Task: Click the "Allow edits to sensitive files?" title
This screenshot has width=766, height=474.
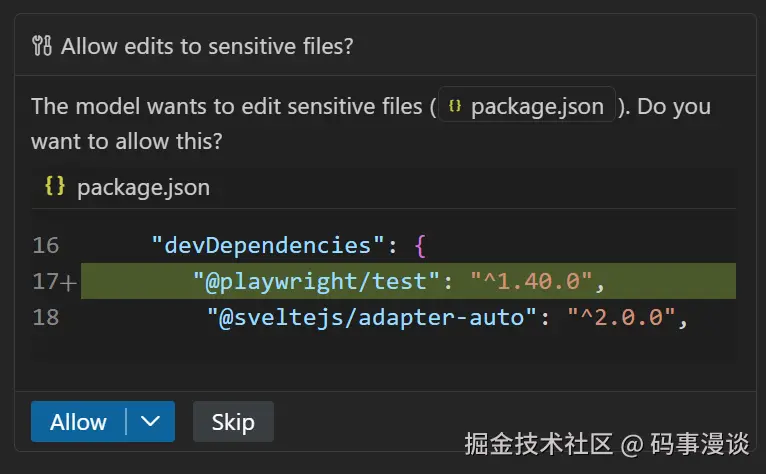Action: click(x=207, y=46)
